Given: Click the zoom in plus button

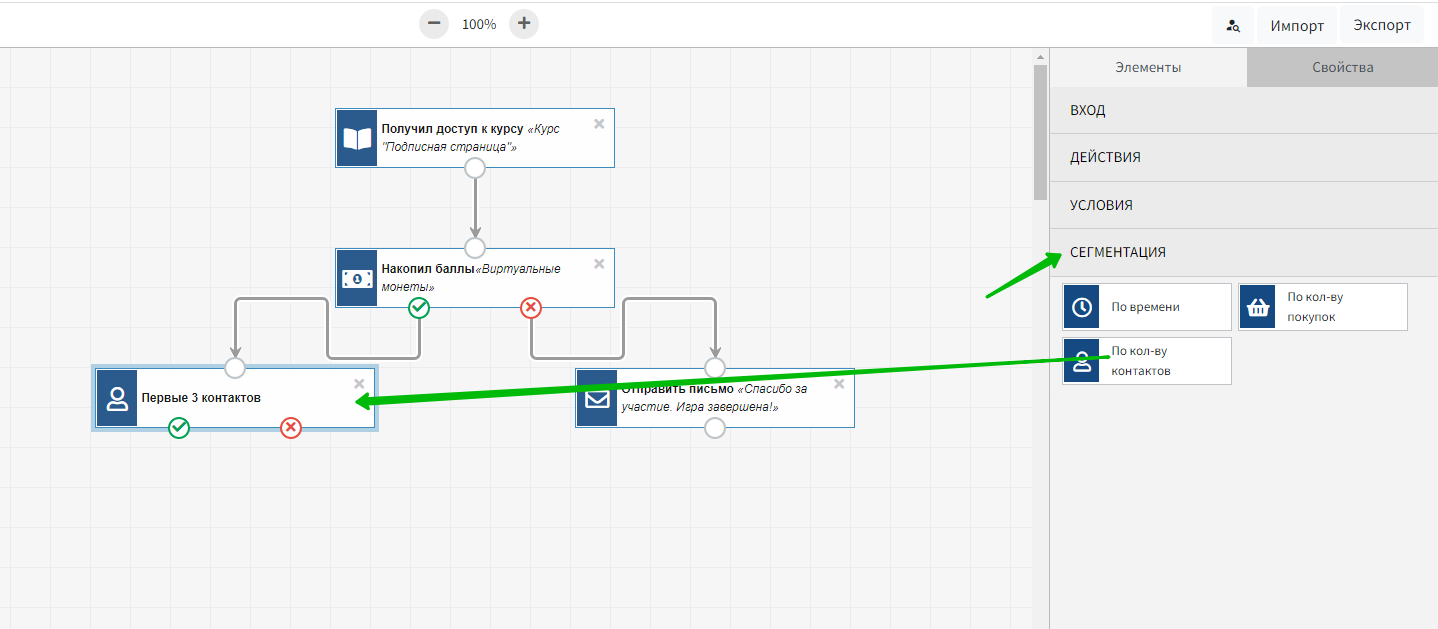Looking at the screenshot, I should click(524, 24).
